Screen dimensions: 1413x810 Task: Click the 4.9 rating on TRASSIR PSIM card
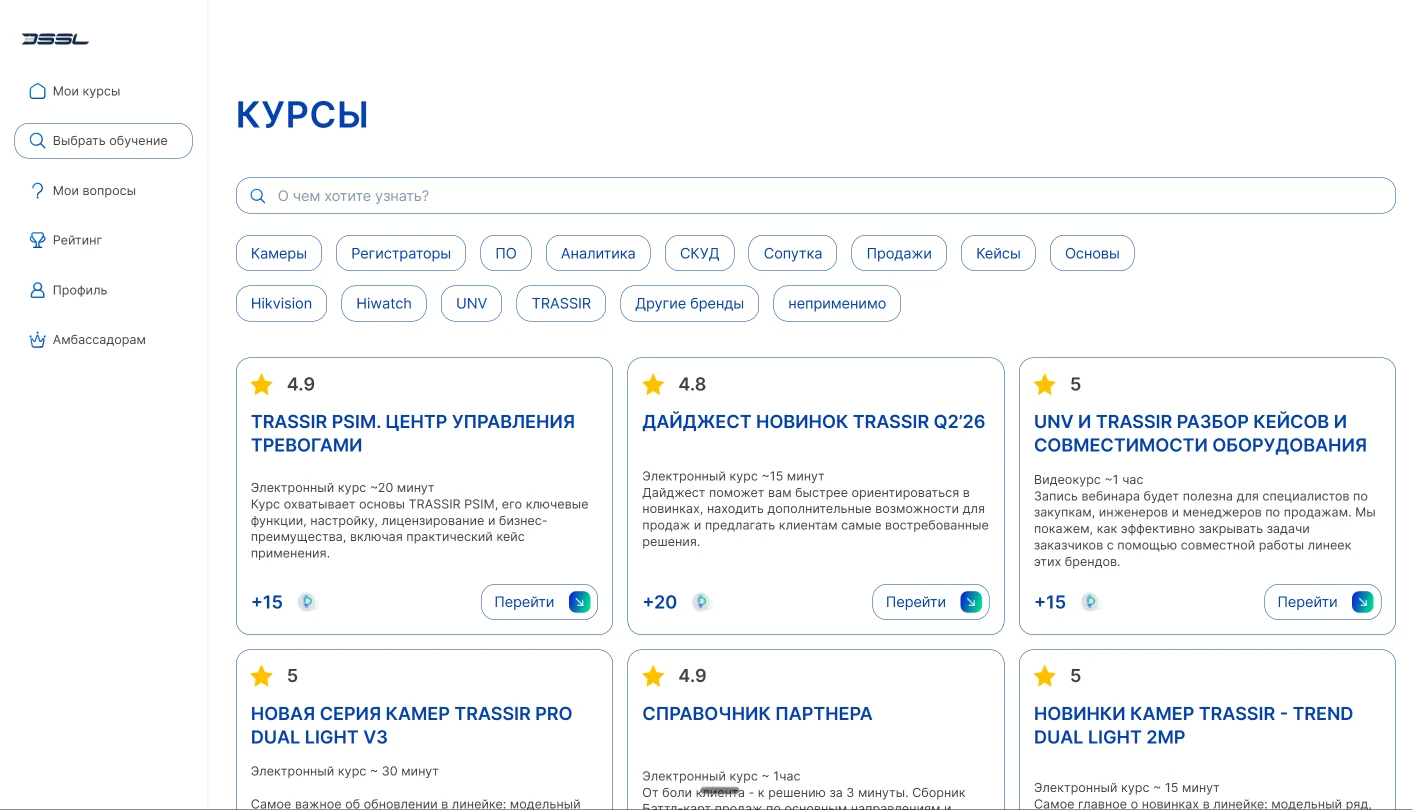(301, 384)
